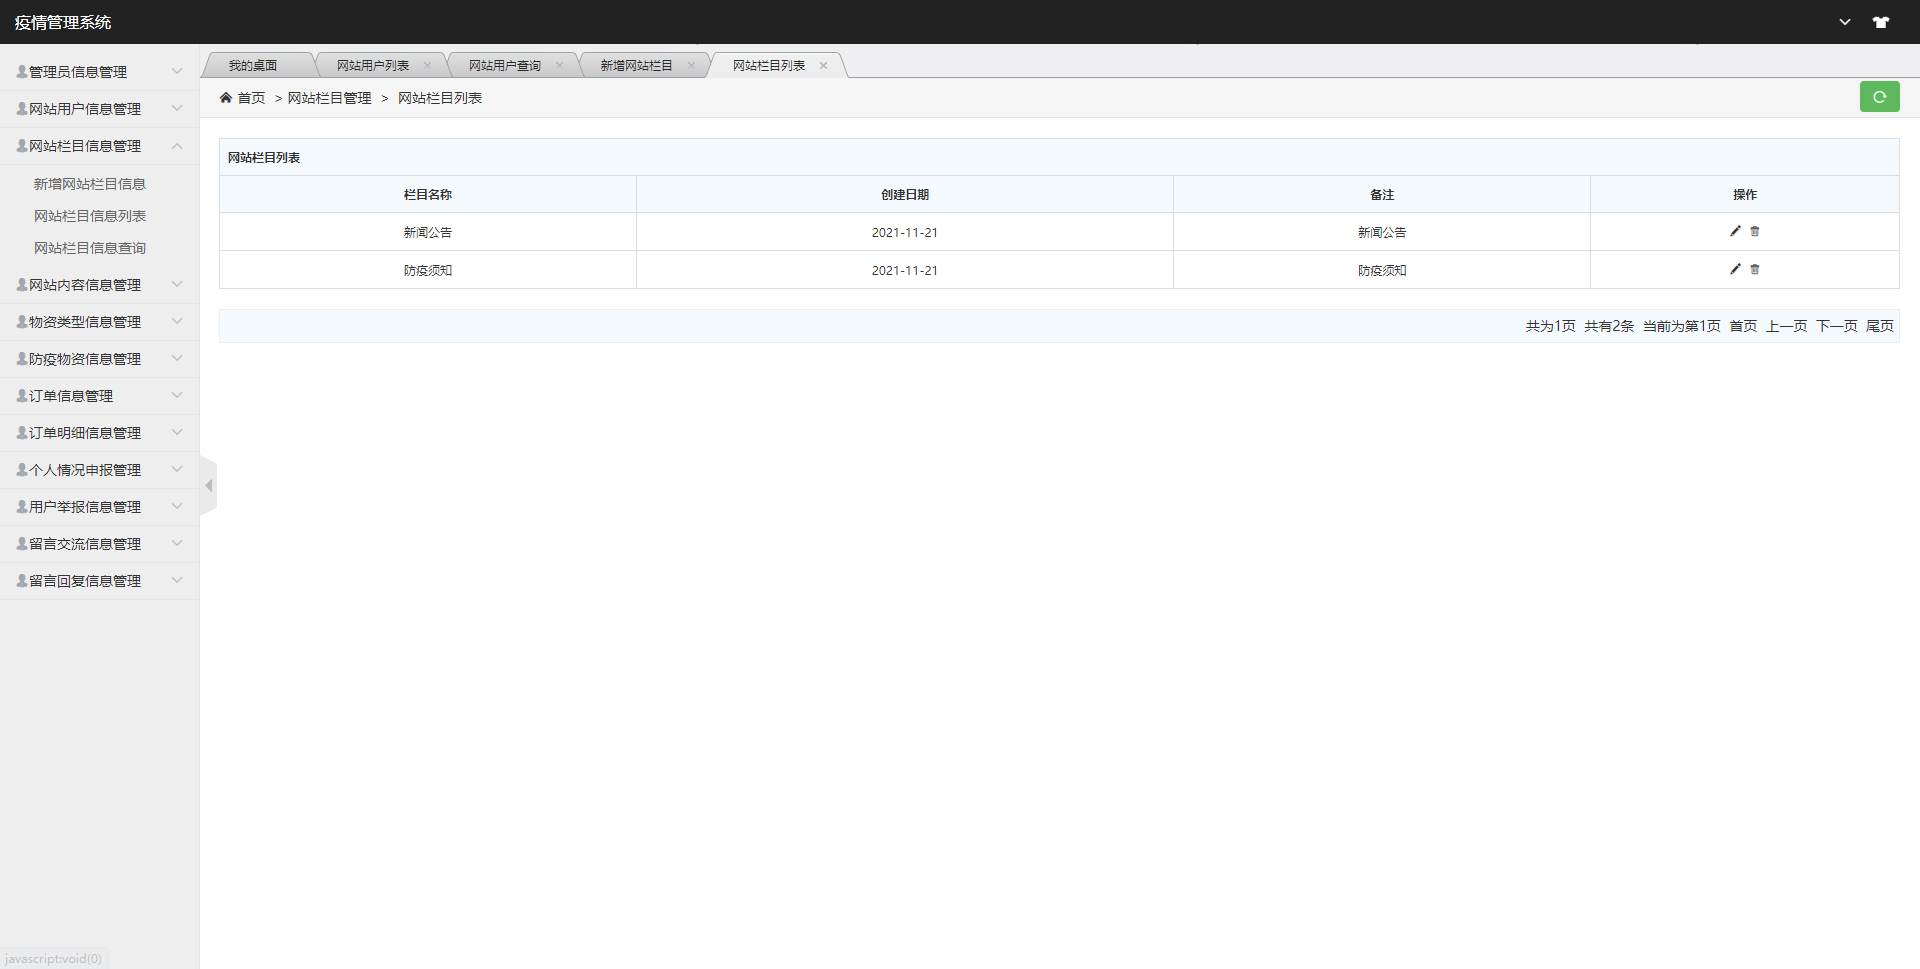Expand 留言回复信息管理 menu
1920x969 pixels.
pyautogui.click(x=99, y=581)
